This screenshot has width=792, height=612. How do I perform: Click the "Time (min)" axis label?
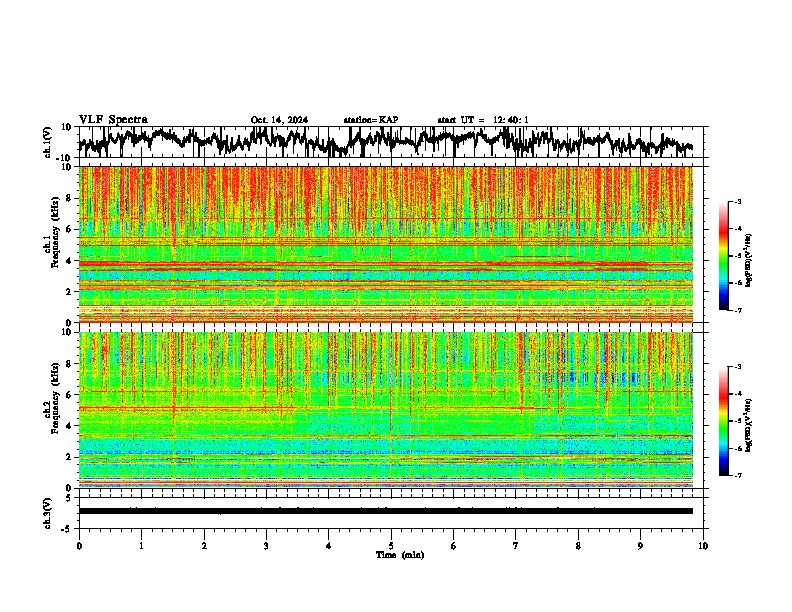coord(400,555)
